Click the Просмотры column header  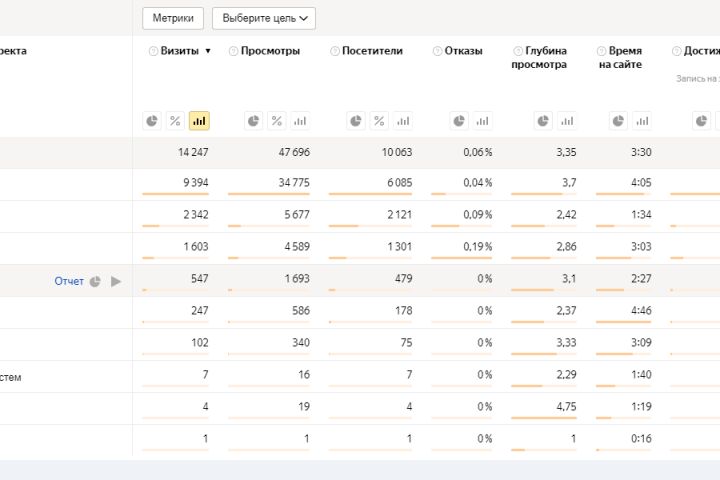270,51
